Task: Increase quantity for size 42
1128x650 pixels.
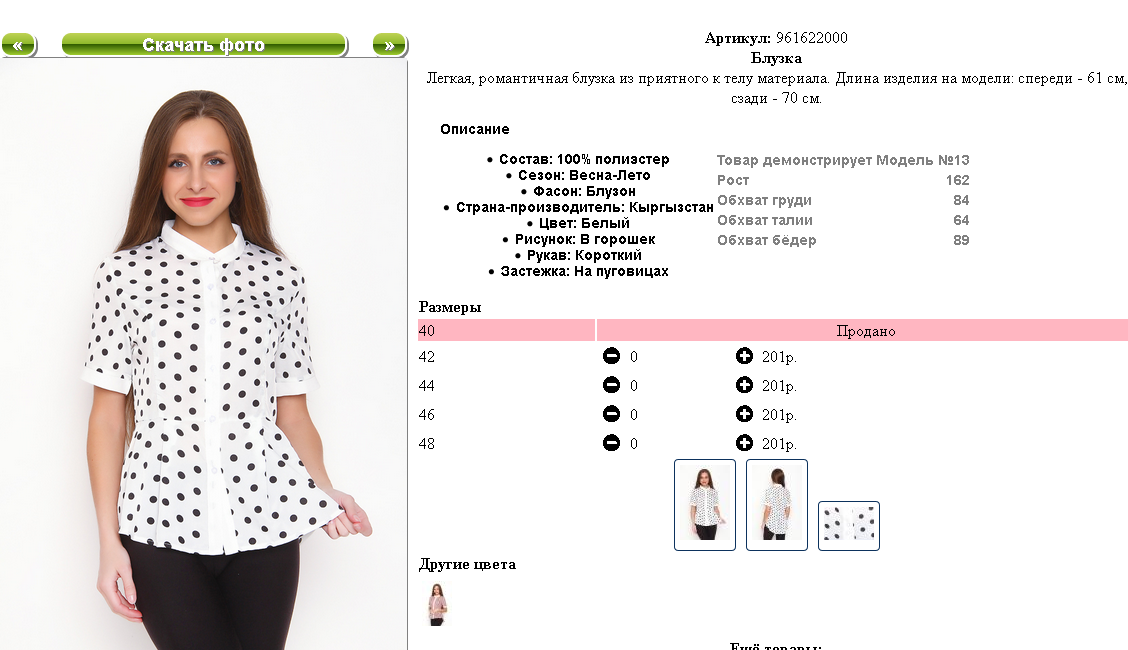Action: click(745, 356)
